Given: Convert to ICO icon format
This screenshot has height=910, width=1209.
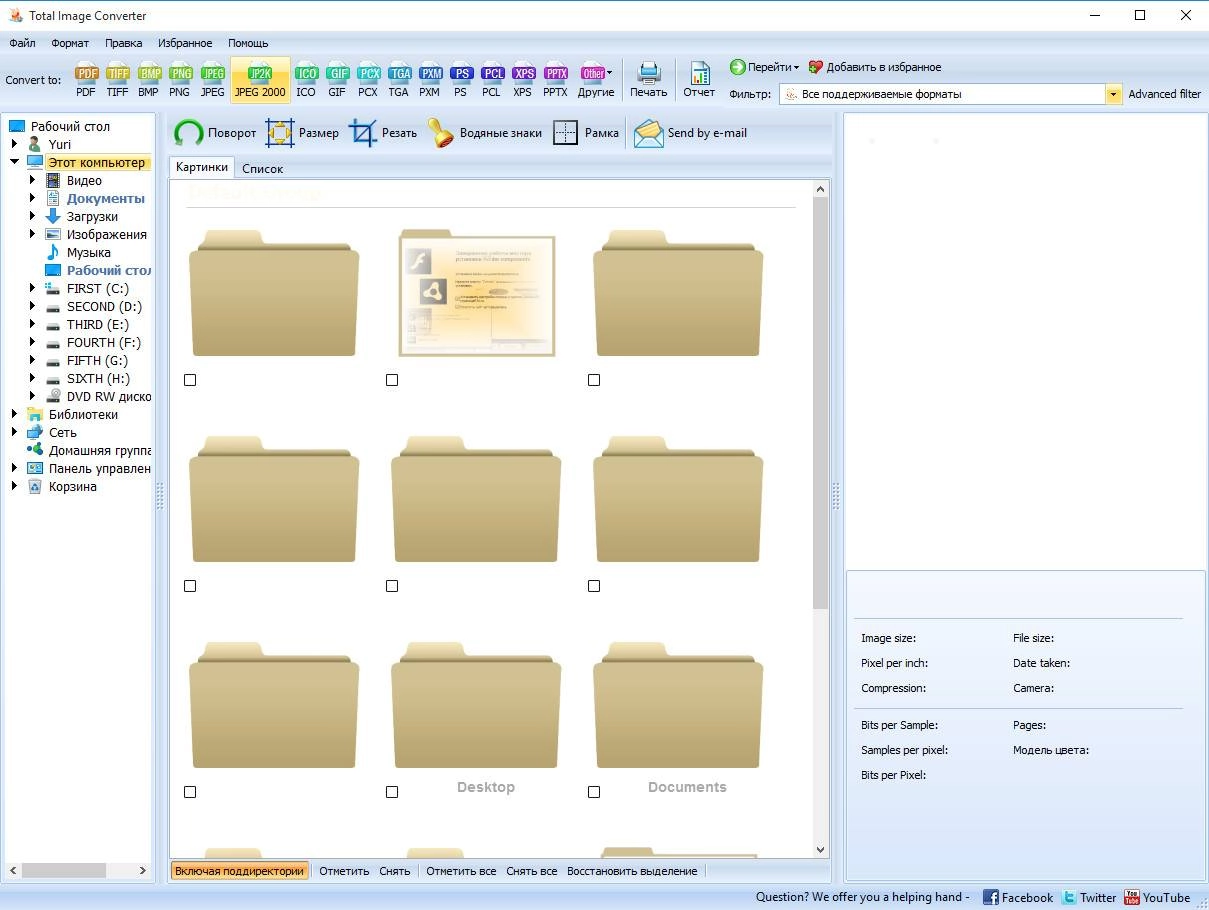Looking at the screenshot, I should (x=306, y=80).
